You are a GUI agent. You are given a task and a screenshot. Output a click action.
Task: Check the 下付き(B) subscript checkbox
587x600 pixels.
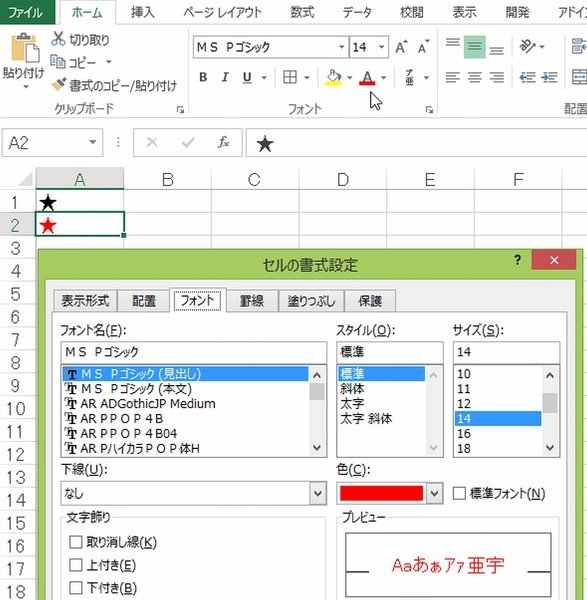pos(75,588)
